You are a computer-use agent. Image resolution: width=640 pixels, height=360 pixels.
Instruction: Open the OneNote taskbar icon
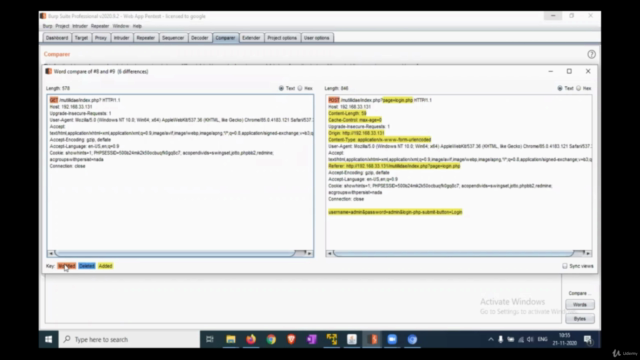click(311, 339)
